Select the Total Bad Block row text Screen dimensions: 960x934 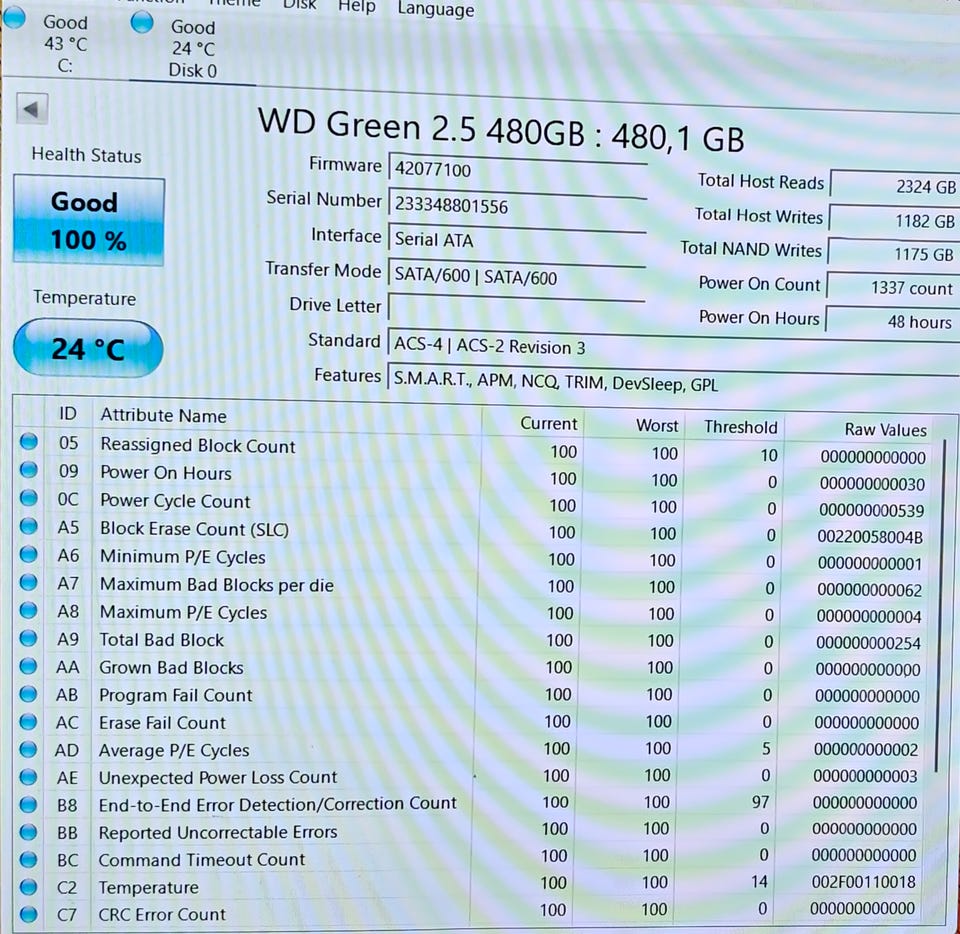162,640
